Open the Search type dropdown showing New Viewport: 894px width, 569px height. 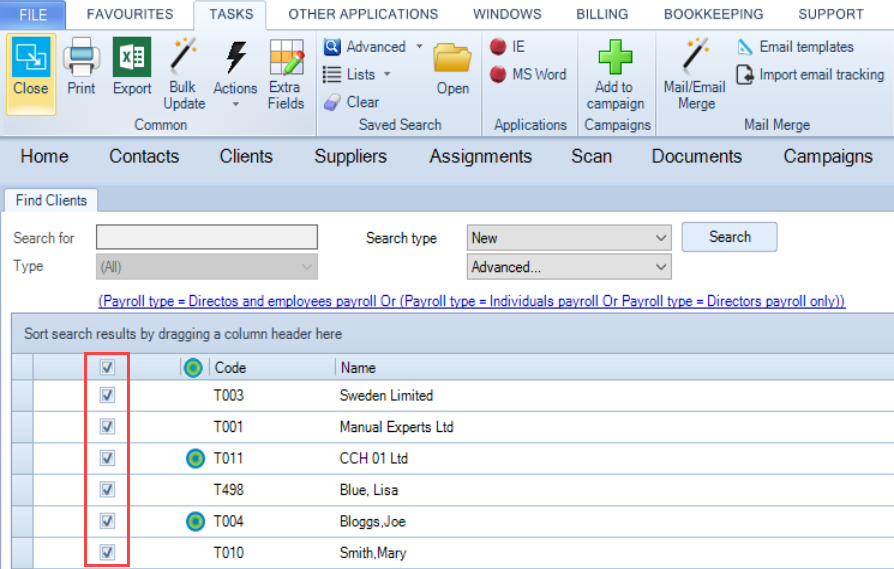point(569,238)
